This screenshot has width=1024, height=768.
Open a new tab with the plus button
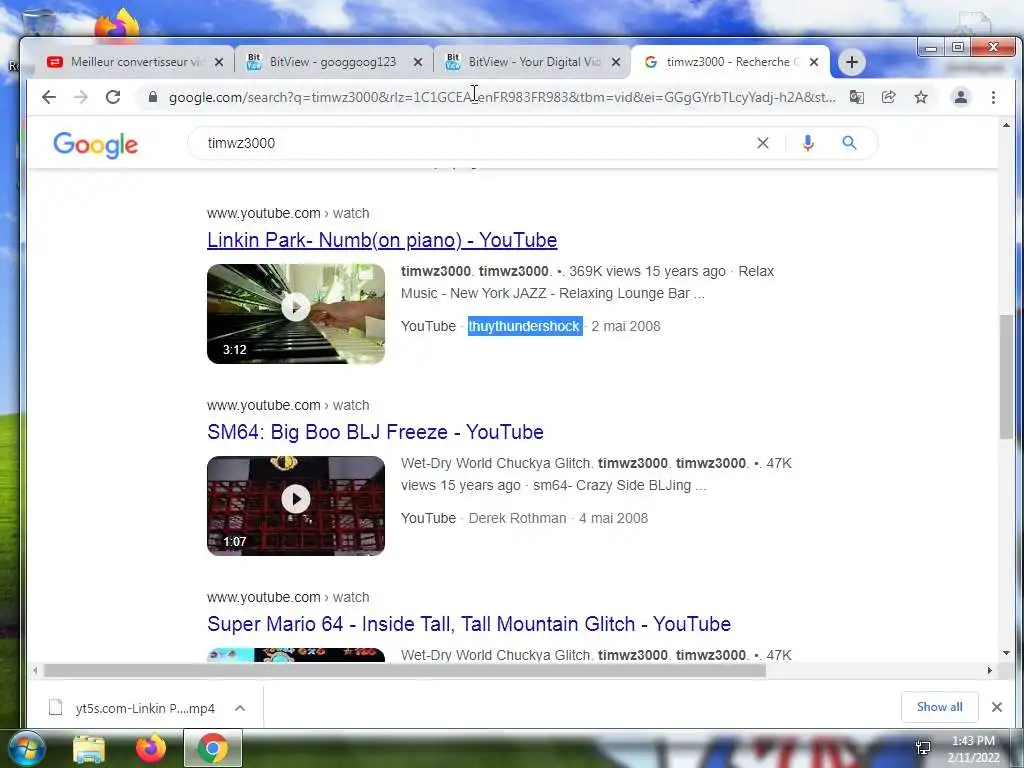click(852, 62)
